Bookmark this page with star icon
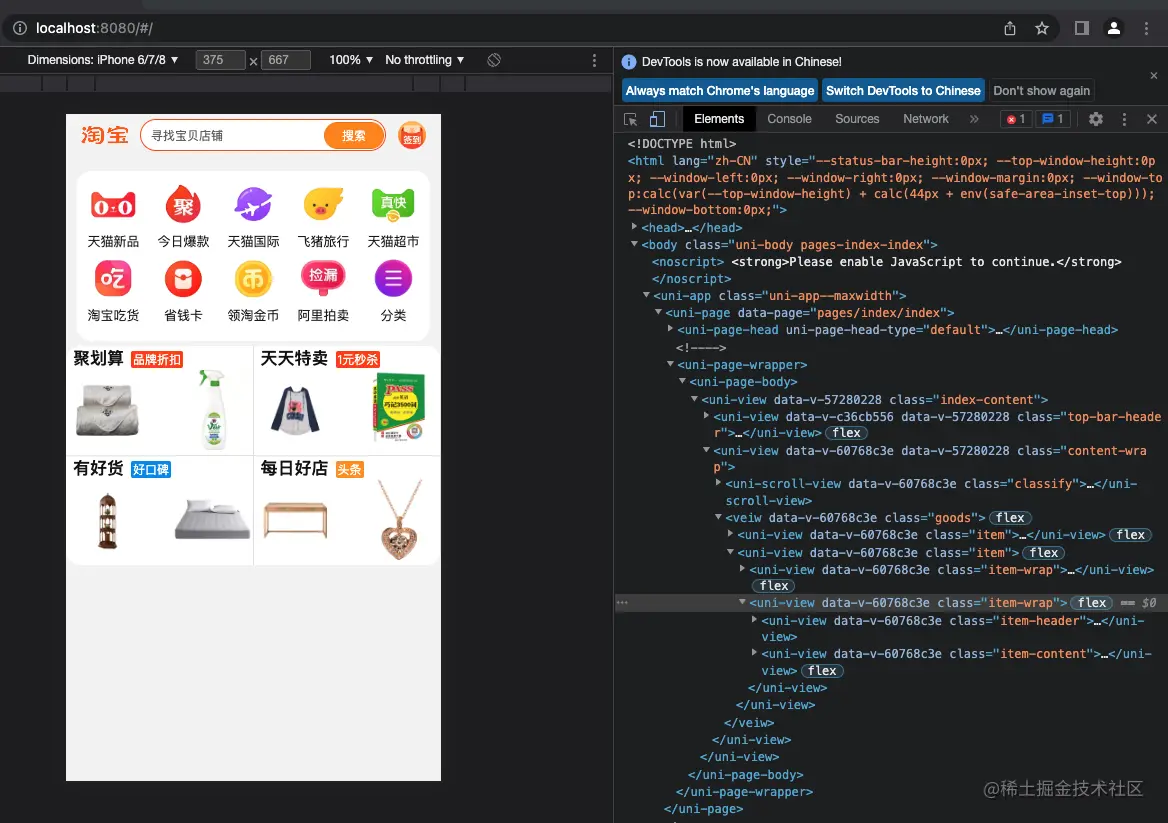This screenshot has width=1168, height=823. [1041, 28]
